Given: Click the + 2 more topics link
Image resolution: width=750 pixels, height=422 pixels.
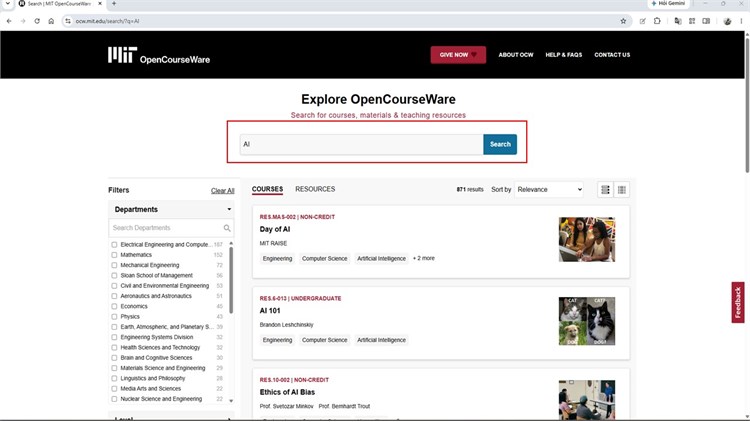Looking at the screenshot, I should click(x=424, y=258).
